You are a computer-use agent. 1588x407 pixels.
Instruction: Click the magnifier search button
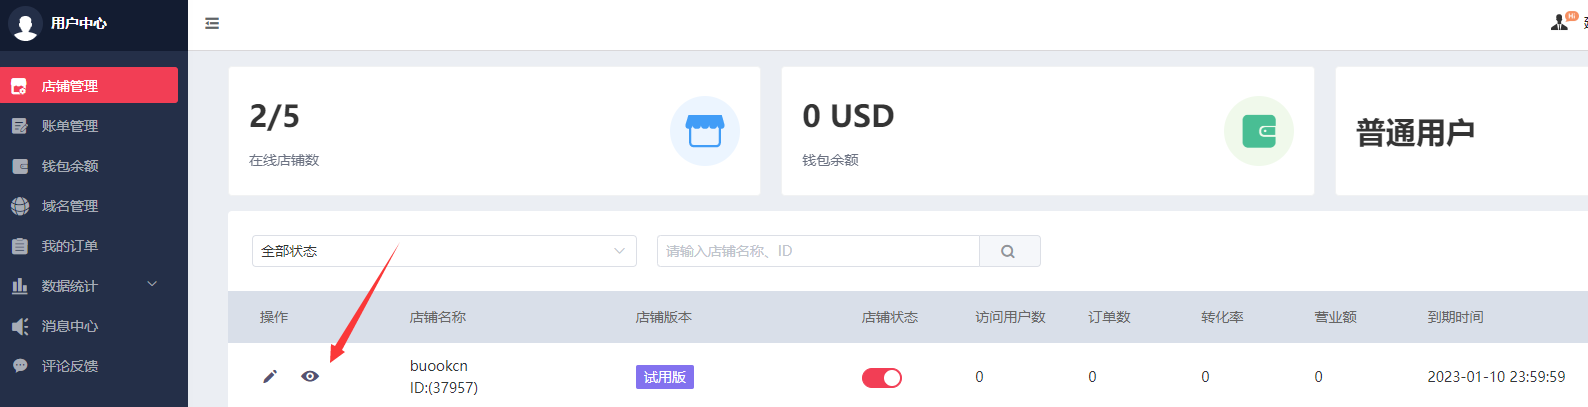tap(1008, 251)
